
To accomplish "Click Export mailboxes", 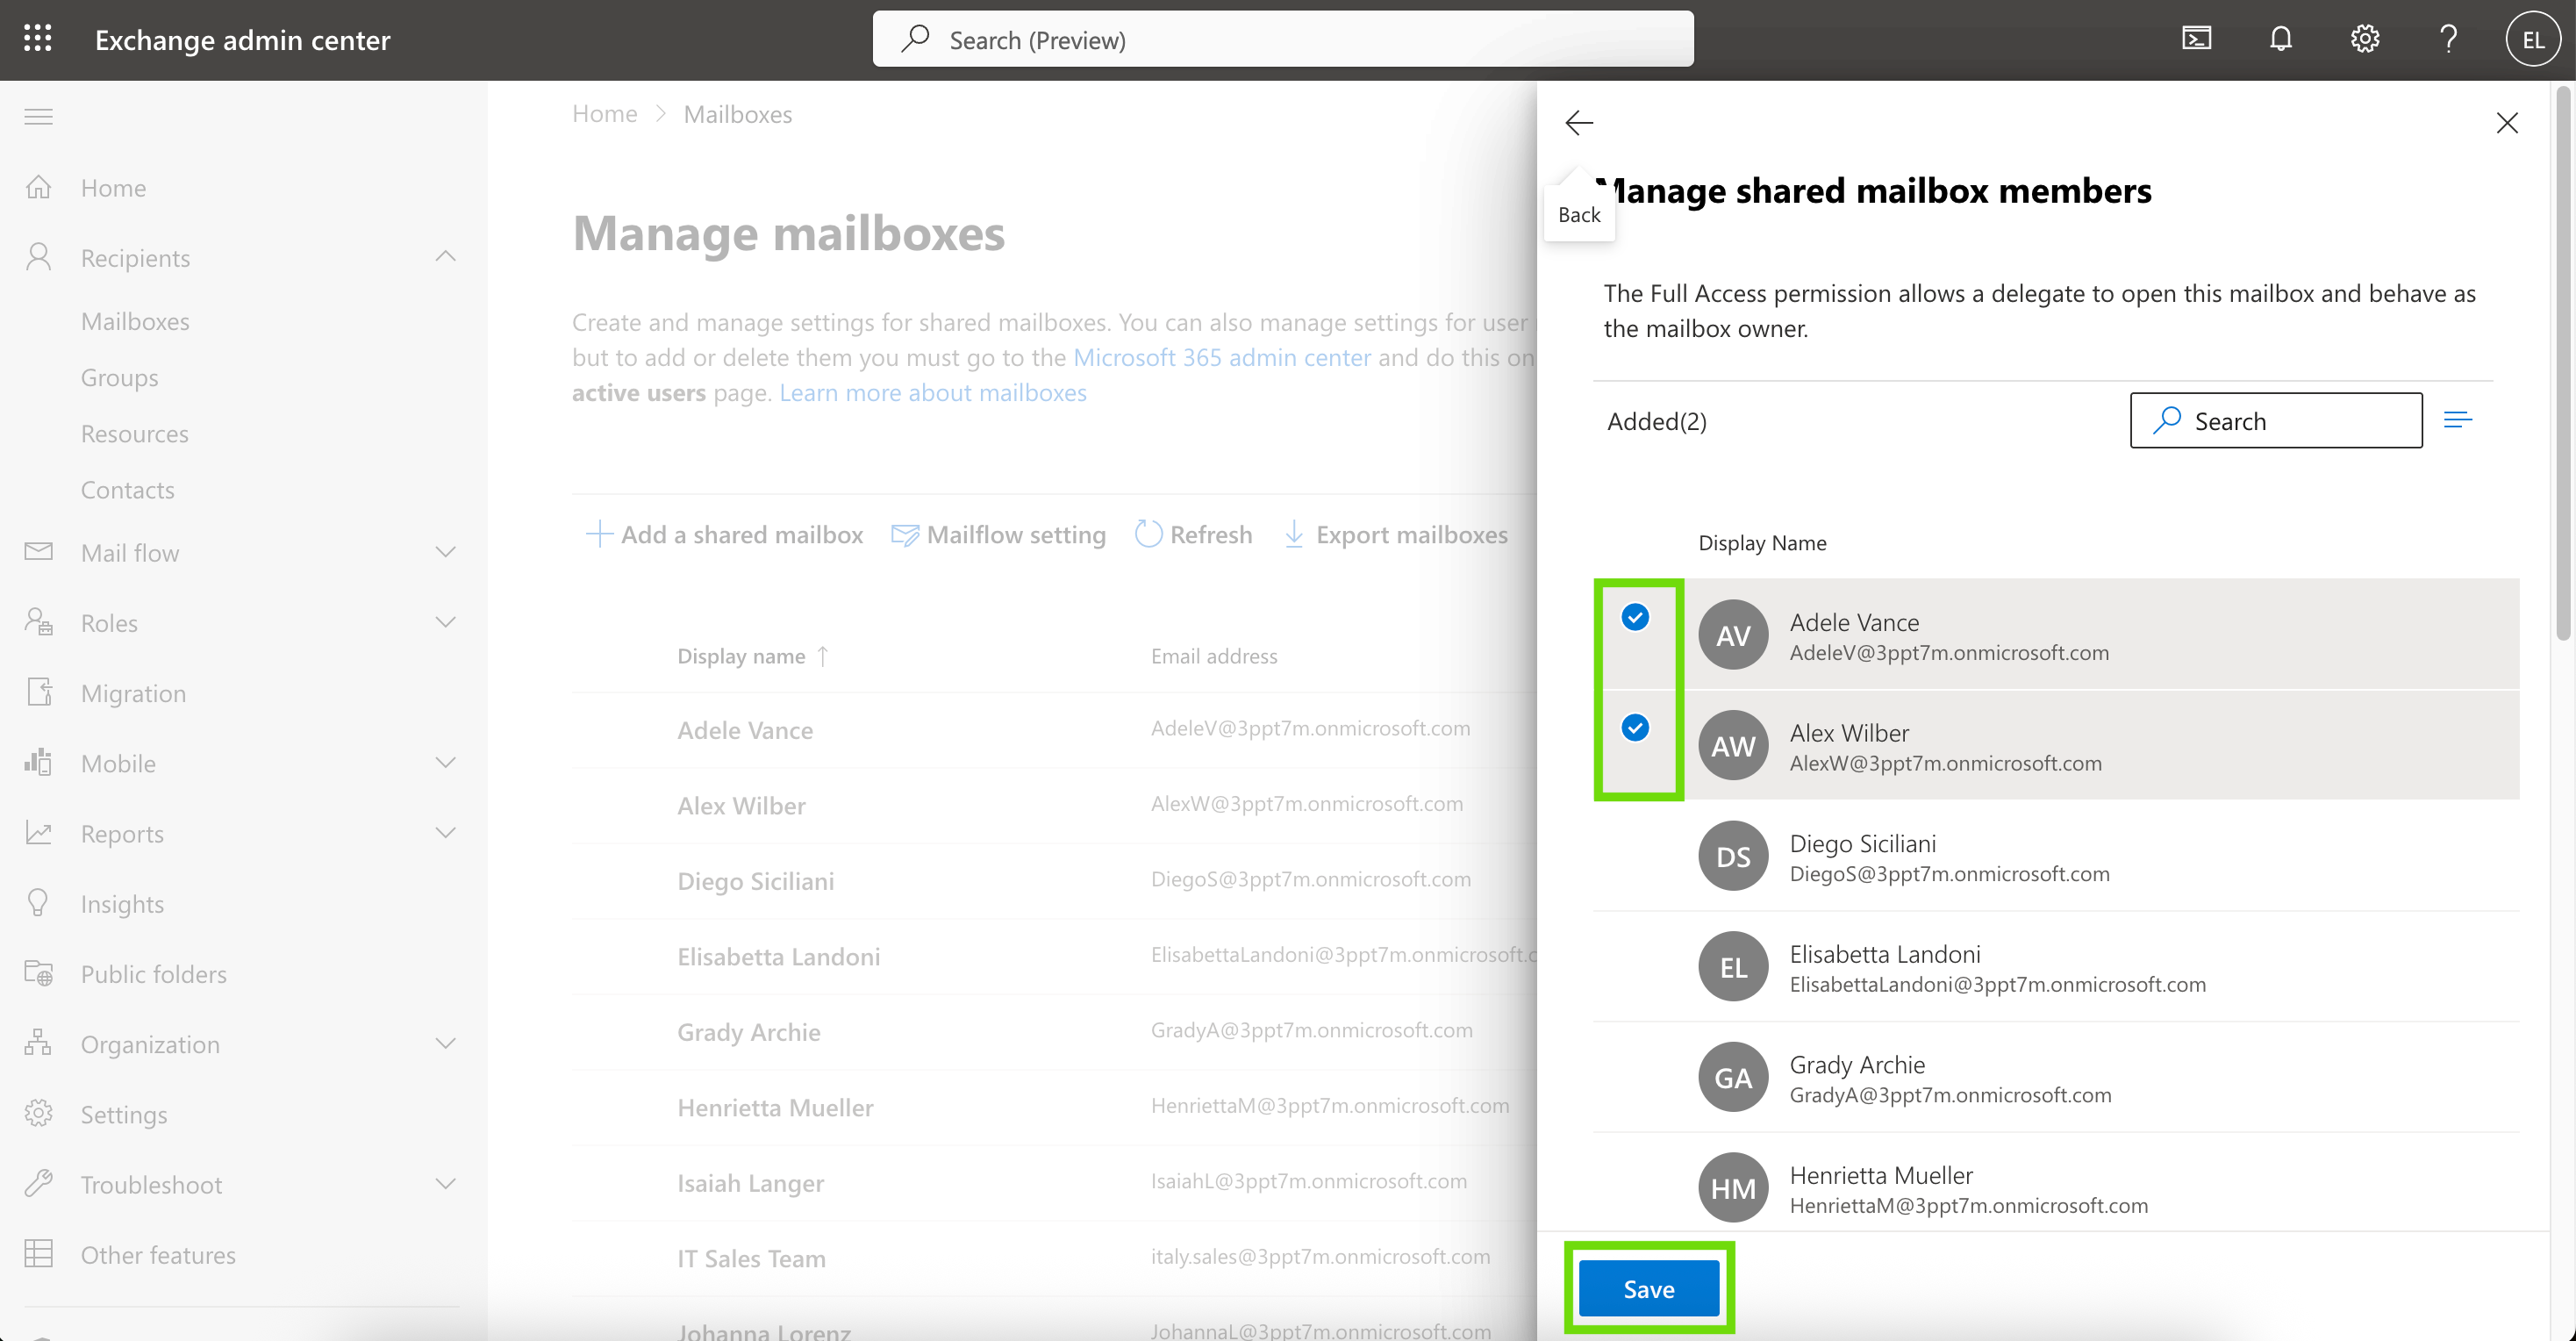I will pyautogui.click(x=1395, y=534).
